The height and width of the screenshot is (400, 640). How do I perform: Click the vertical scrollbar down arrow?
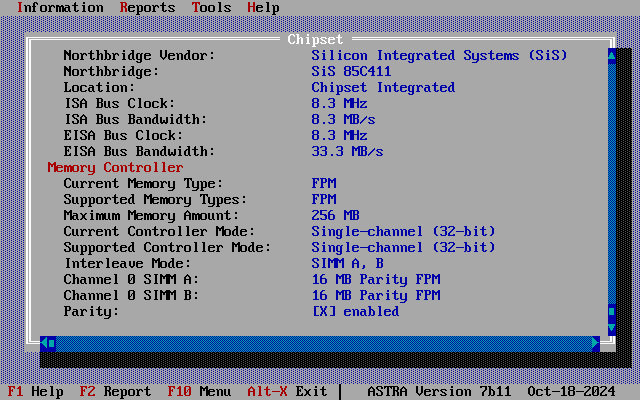tap(611, 327)
